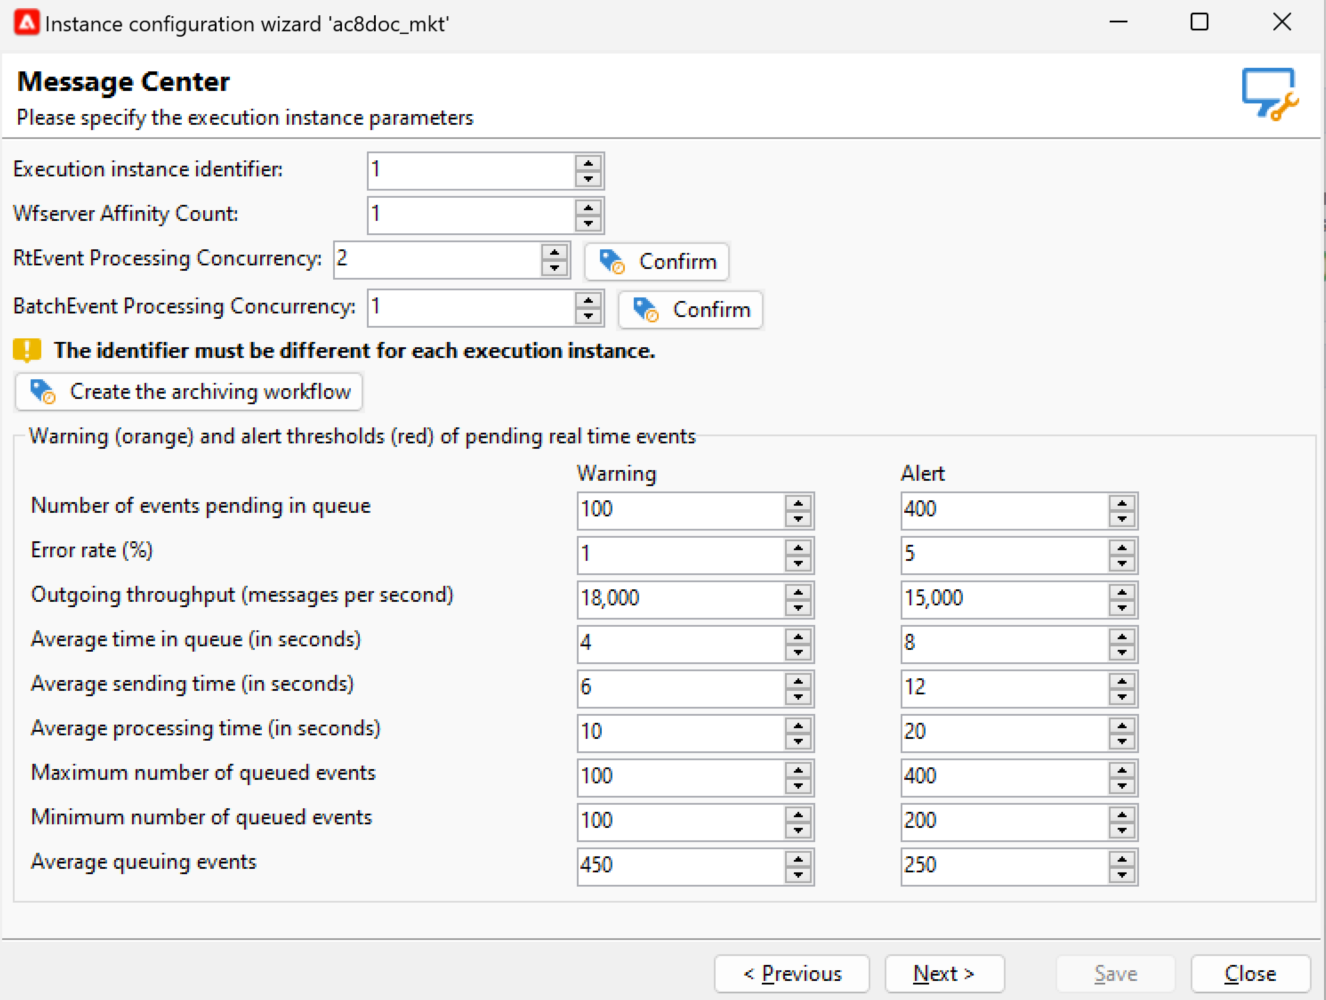Increase Average time in queue Warning value
Image resolution: width=1326 pixels, height=1000 pixels.
coord(798,636)
